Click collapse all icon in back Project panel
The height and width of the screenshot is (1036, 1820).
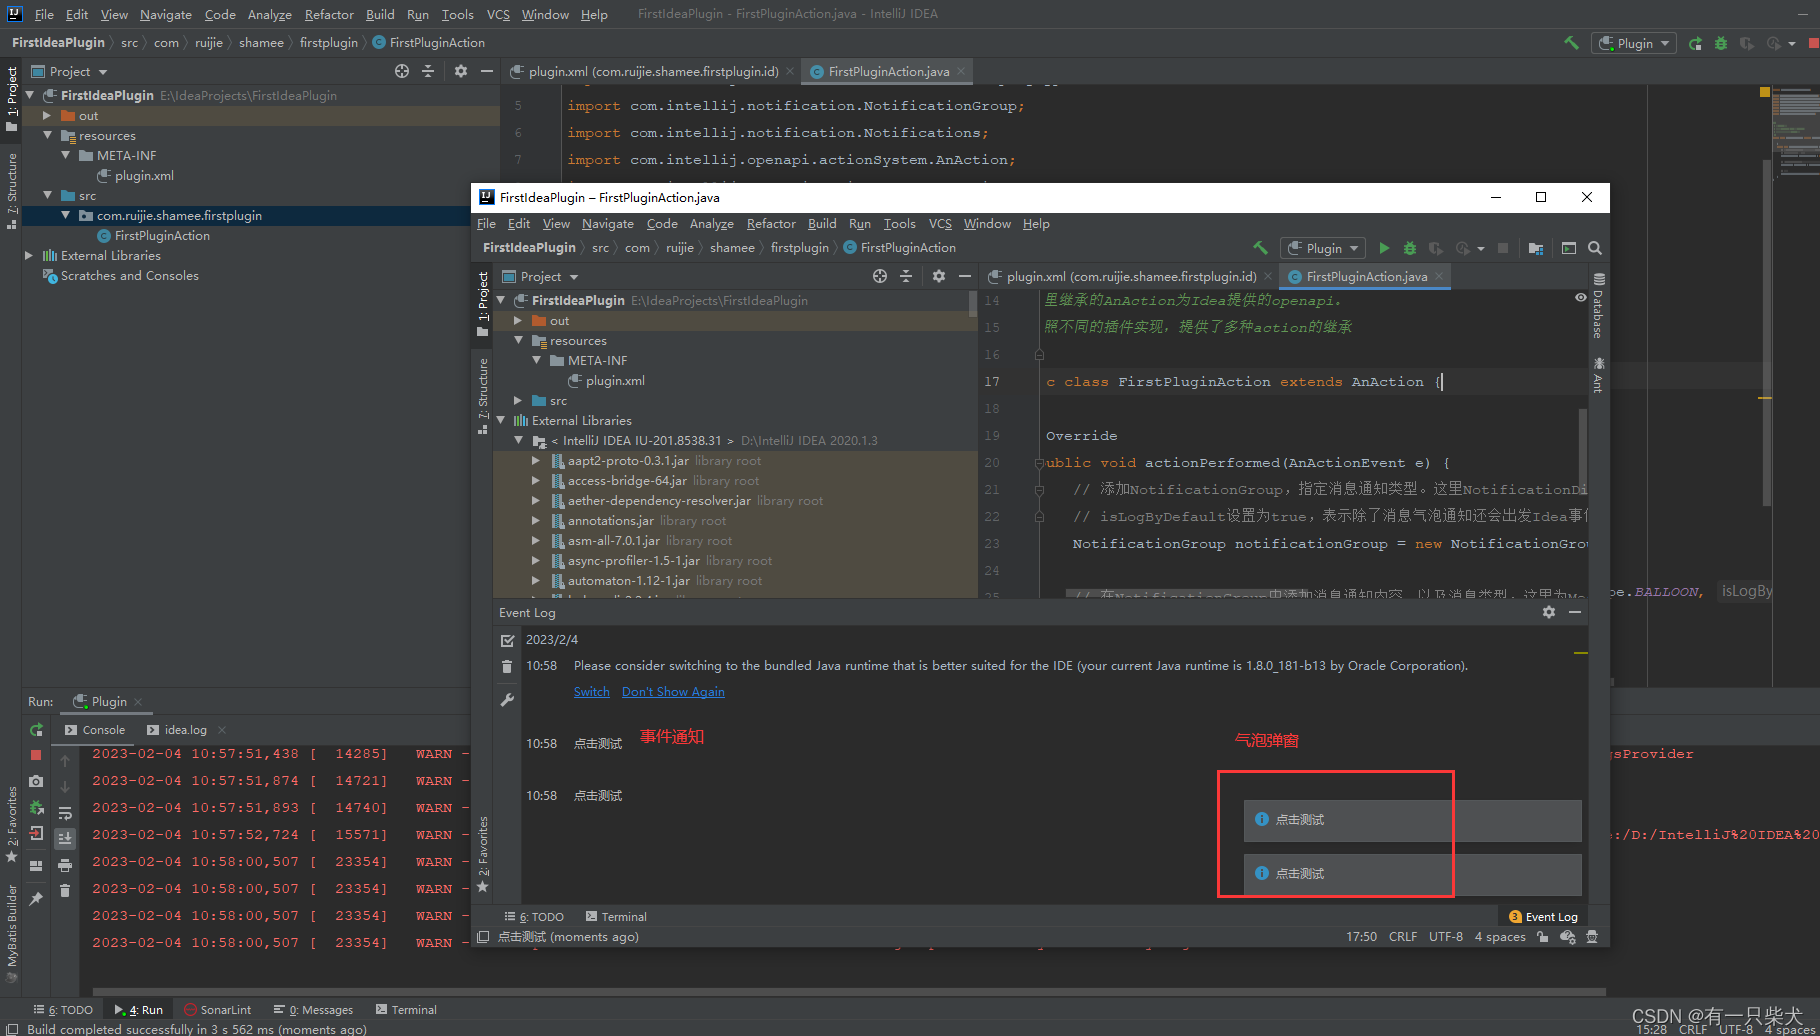[428, 71]
